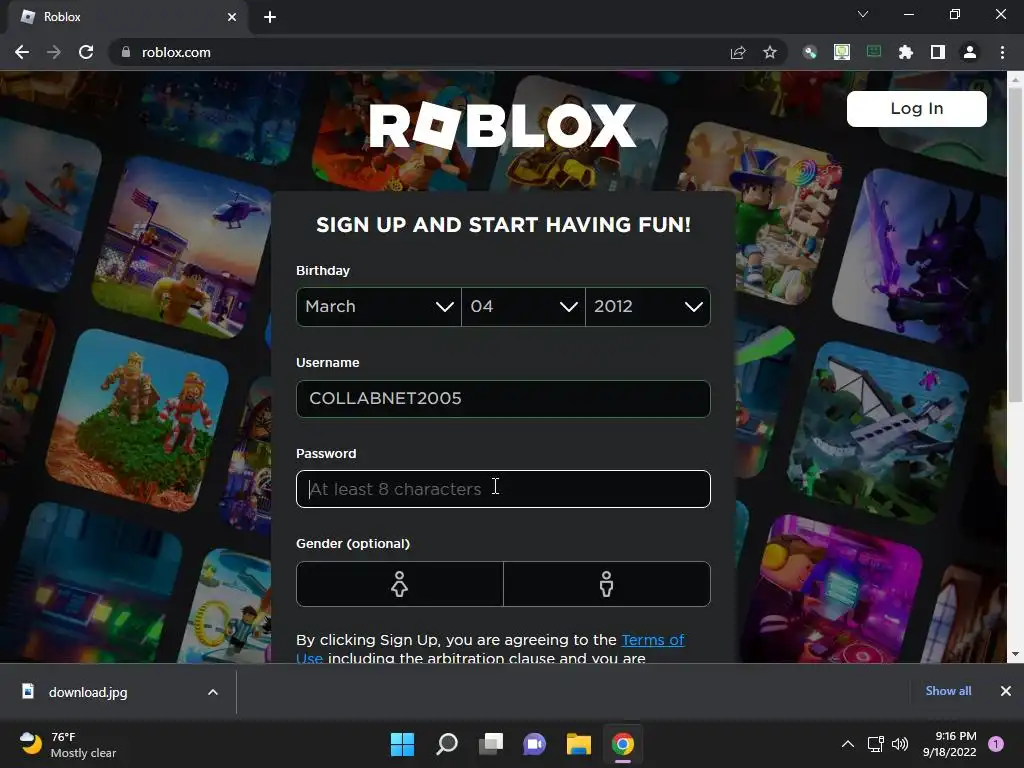Click the Username field with COLLABNET2005
The height and width of the screenshot is (768, 1024).
tap(503, 398)
